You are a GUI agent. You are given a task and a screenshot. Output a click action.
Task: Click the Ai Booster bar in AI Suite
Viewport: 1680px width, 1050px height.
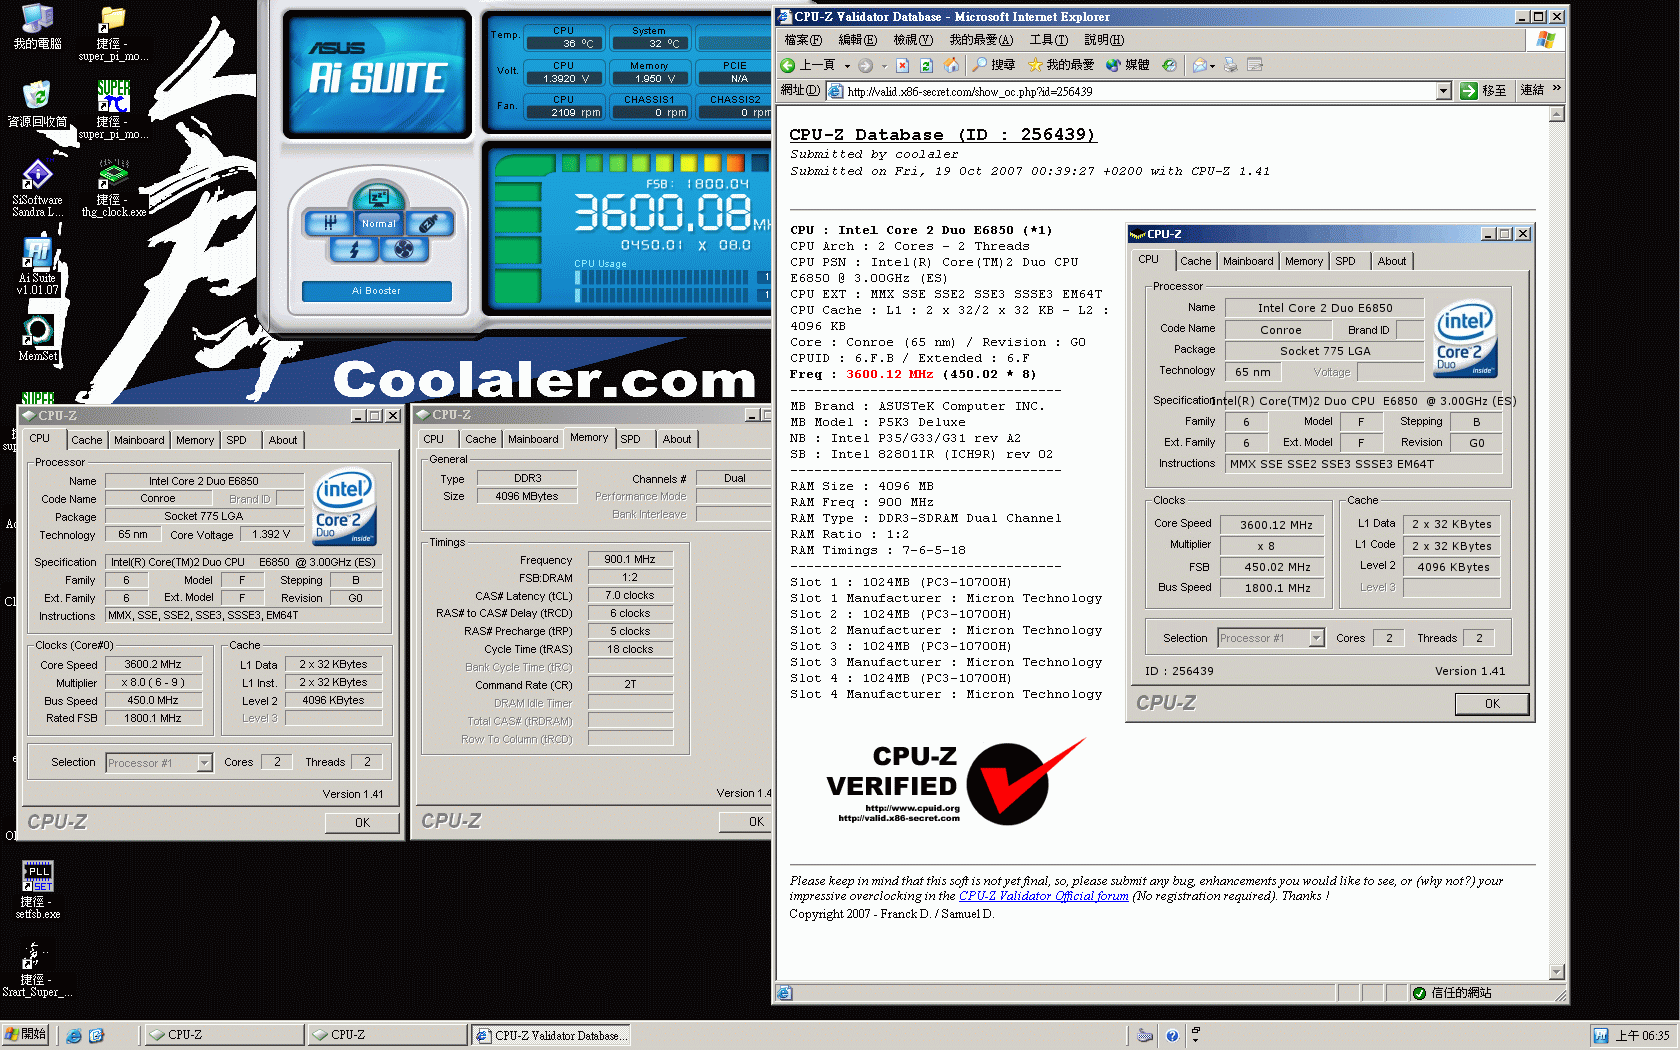coord(377,291)
